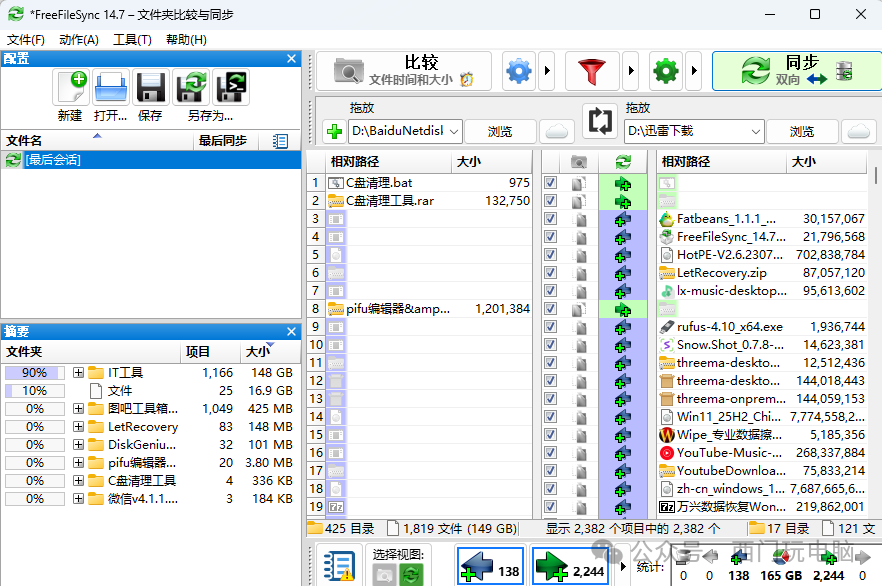Close the 摘要 overview panel
This screenshot has height=586, width=882.
tap(291, 332)
